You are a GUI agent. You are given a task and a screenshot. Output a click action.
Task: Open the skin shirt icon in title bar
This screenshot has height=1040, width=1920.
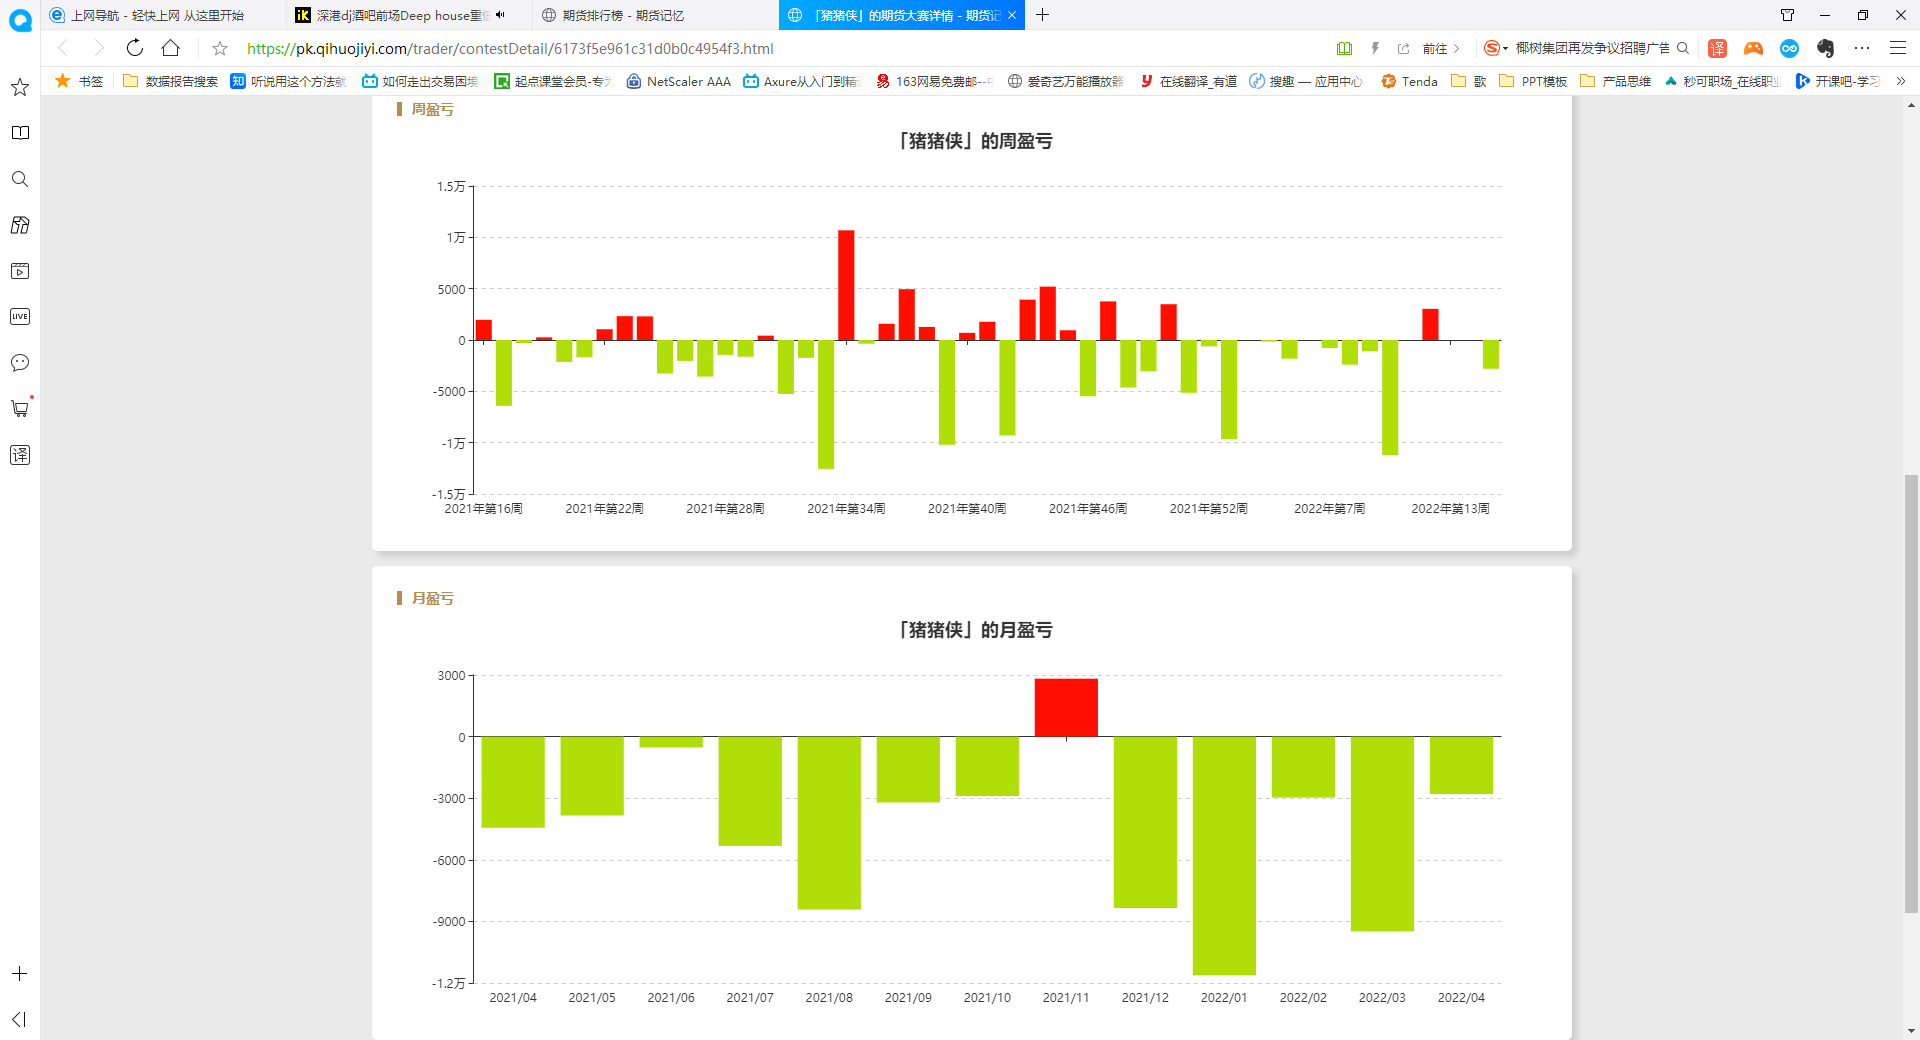click(x=1787, y=15)
